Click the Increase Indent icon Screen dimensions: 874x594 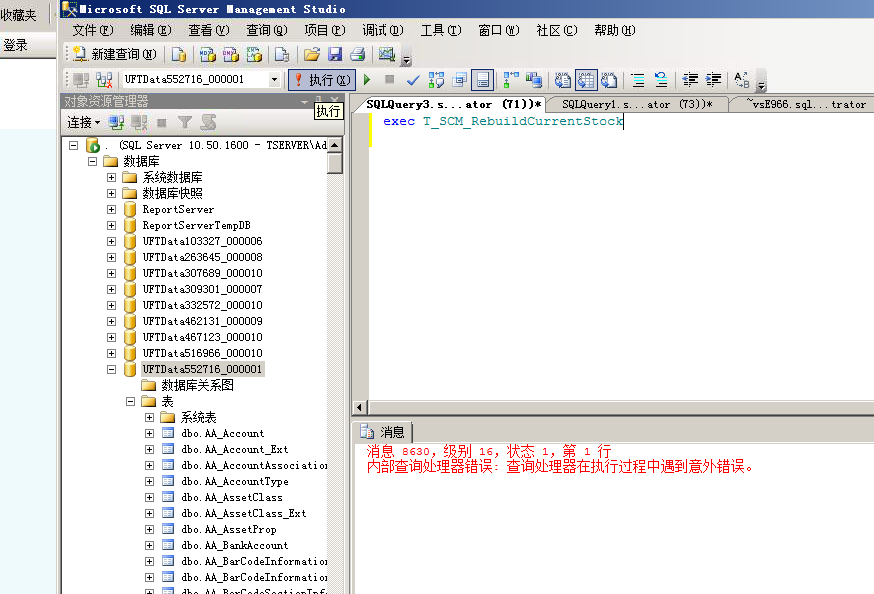pos(713,80)
